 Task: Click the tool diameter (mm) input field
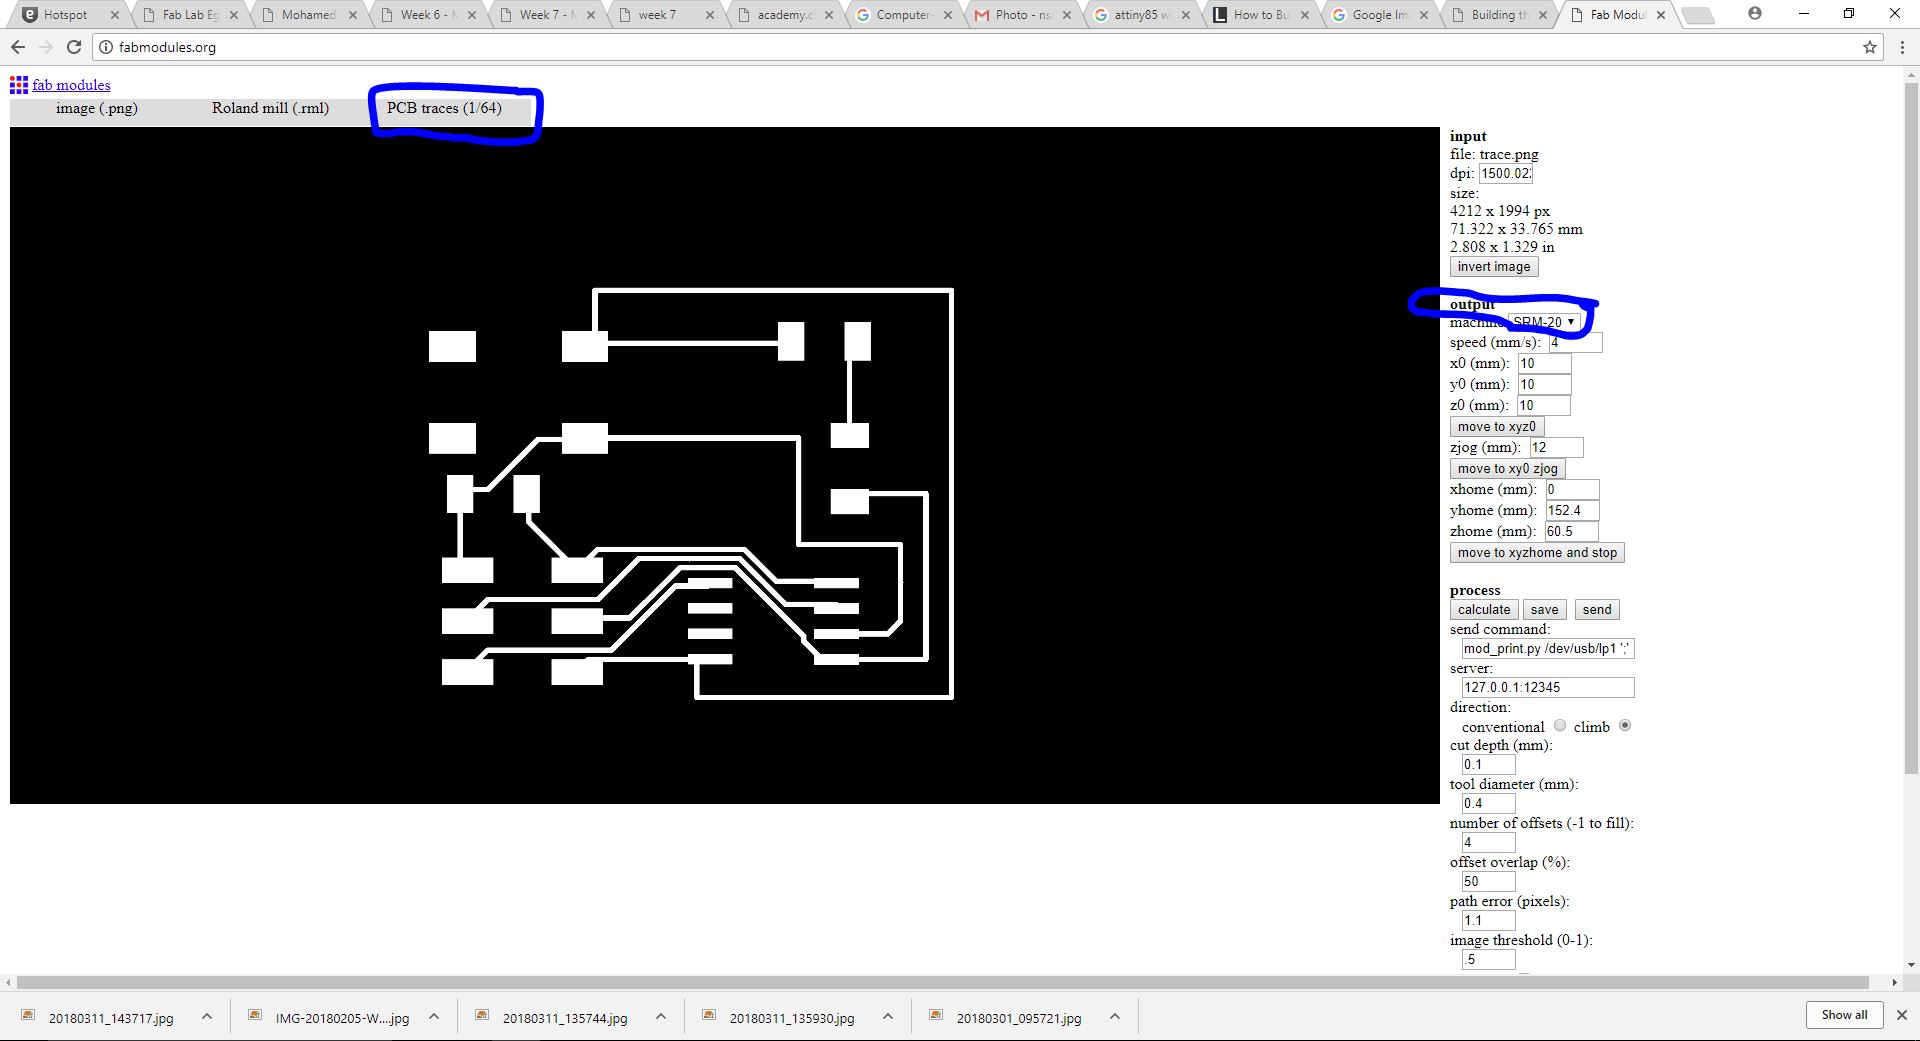click(x=1488, y=804)
